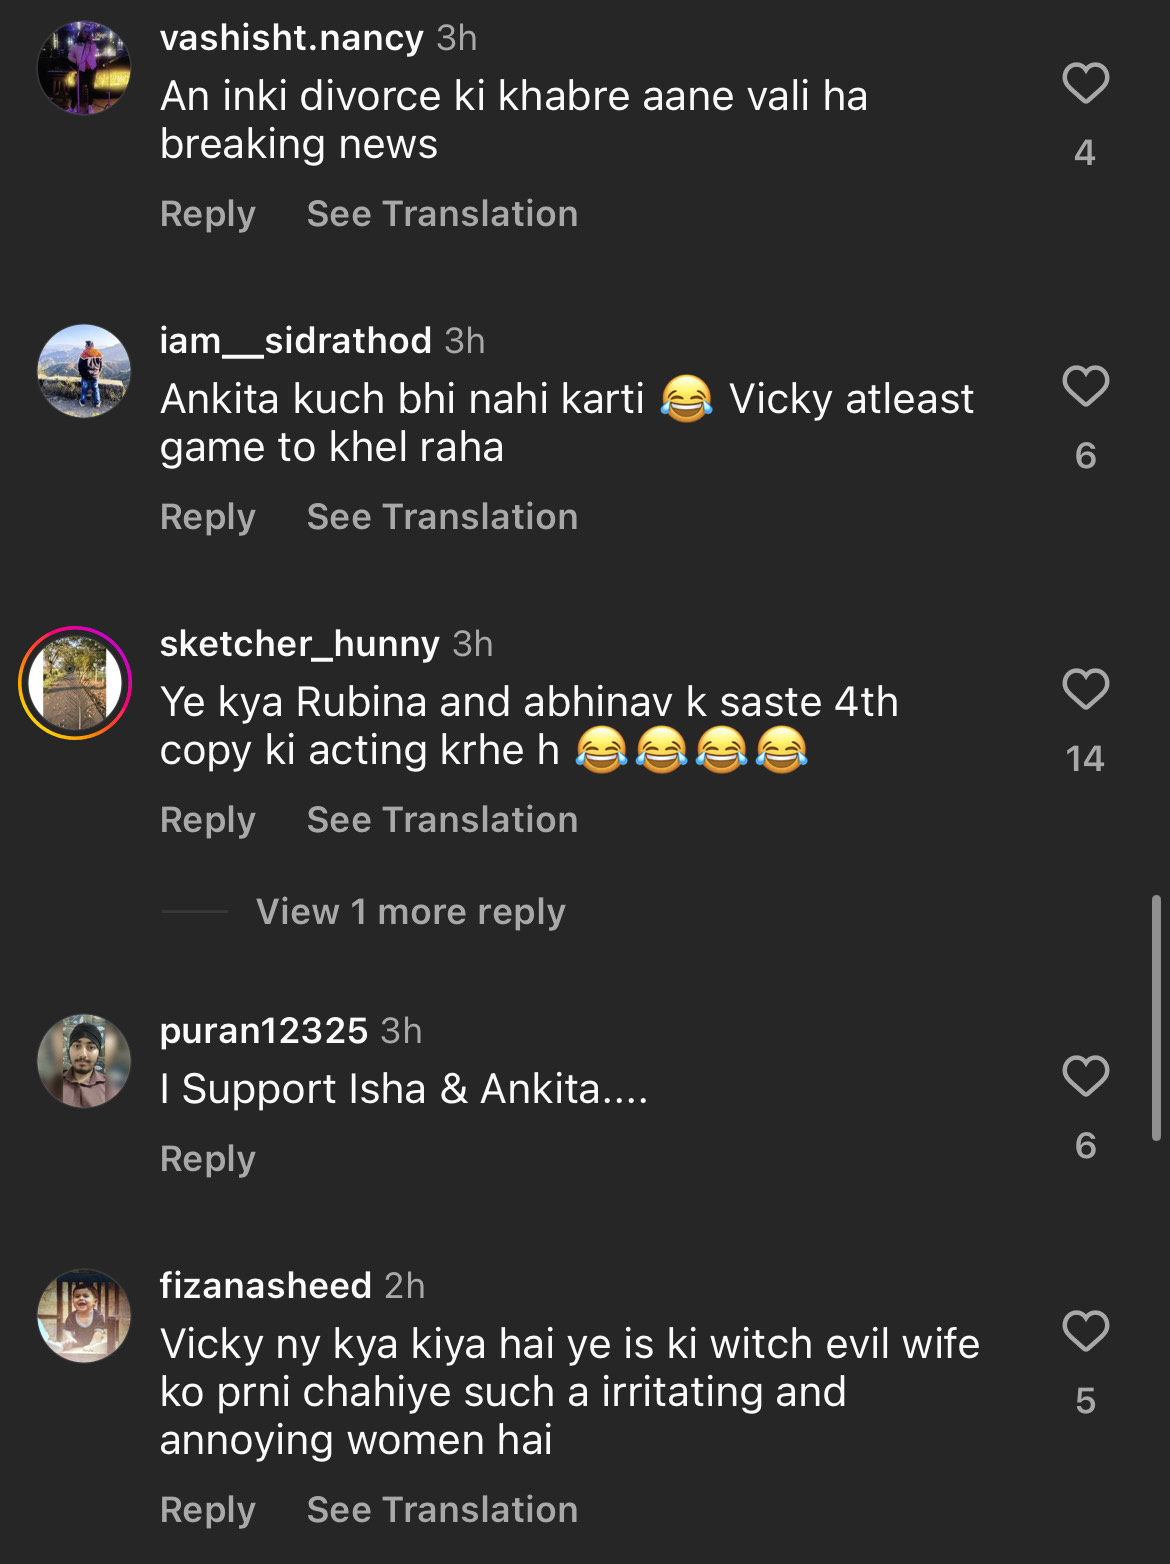Open iam__sidrathod's avatar
Viewport: 1170px width, 1564px height.
pos(84,371)
